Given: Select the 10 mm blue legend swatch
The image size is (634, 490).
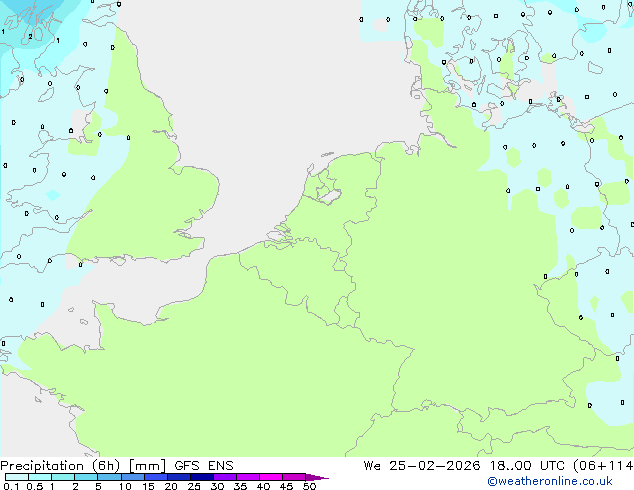Looking at the screenshot, I should [x=132, y=477].
